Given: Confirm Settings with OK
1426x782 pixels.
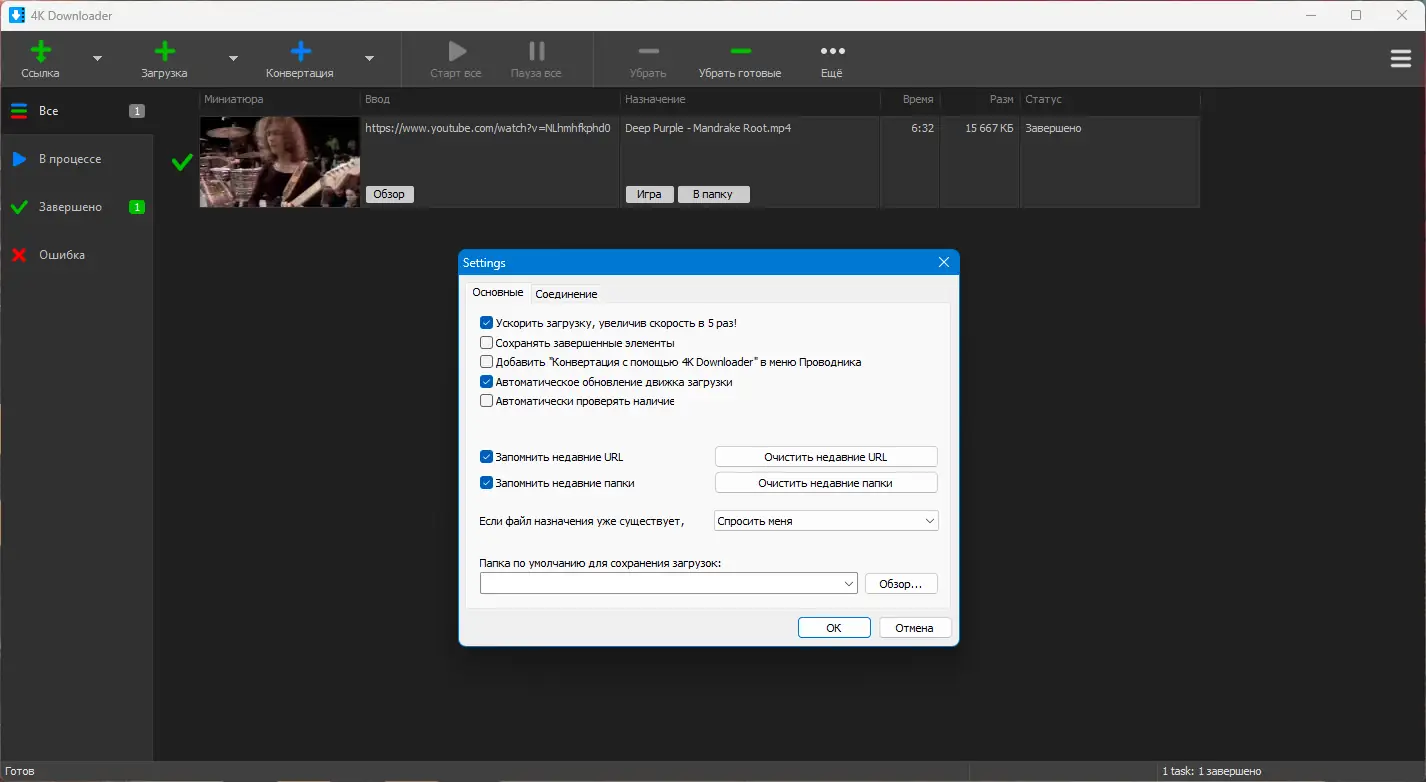Looking at the screenshot, I should (x=834, y=628).
